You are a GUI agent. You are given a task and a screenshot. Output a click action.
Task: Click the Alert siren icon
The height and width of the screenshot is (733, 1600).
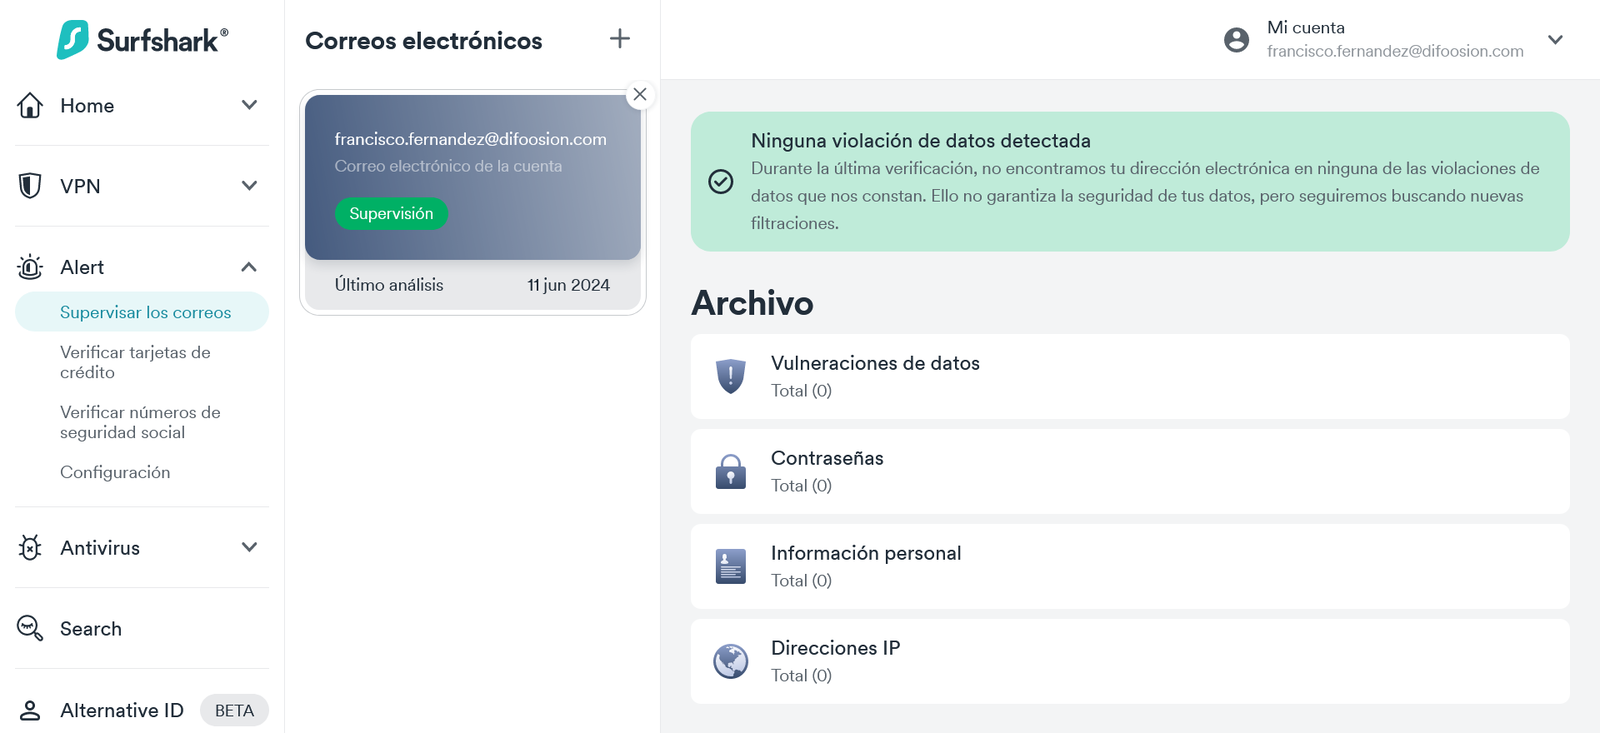30,267
